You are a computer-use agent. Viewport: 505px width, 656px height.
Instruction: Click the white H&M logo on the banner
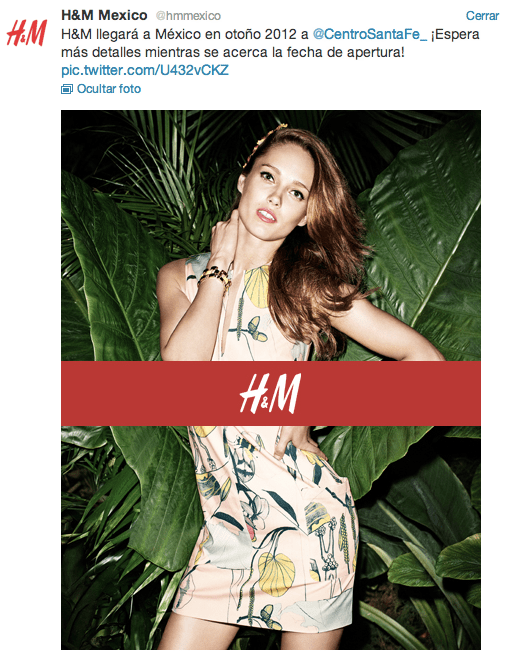270,394
